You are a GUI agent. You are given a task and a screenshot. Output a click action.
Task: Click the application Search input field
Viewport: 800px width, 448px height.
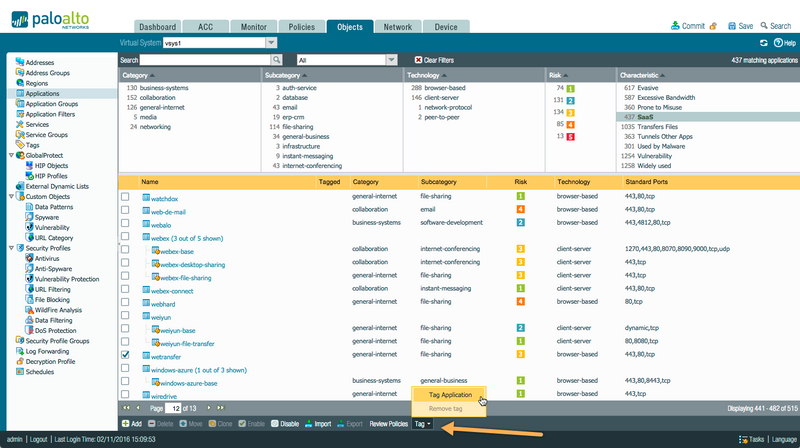click(203, 60)
